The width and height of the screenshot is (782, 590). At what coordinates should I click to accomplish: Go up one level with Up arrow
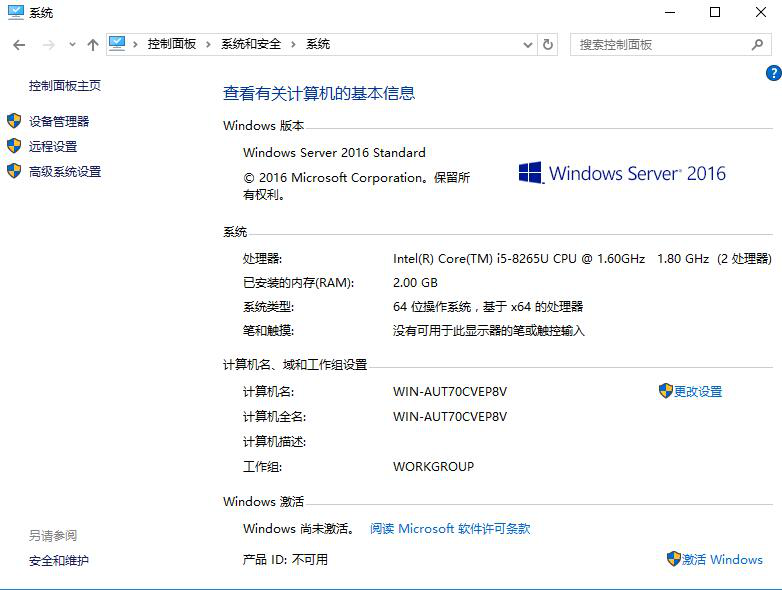pos(93,45)
